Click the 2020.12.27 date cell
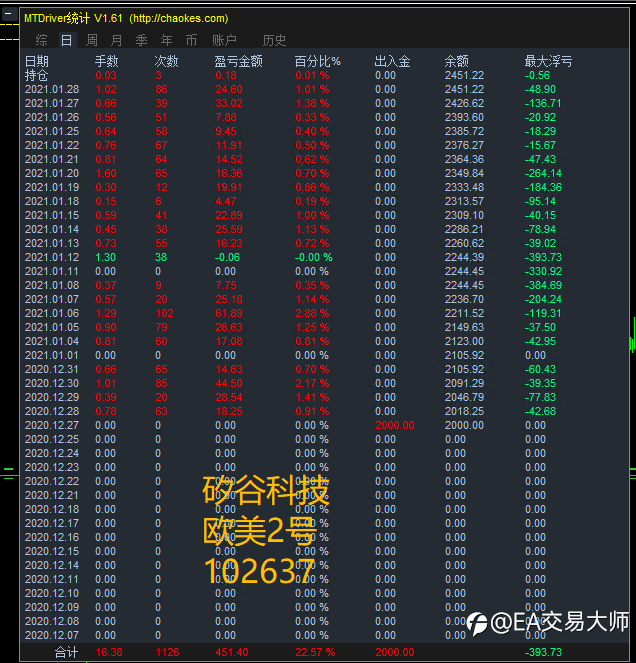Screen dimensions: 636x663 tap(52, 425)
